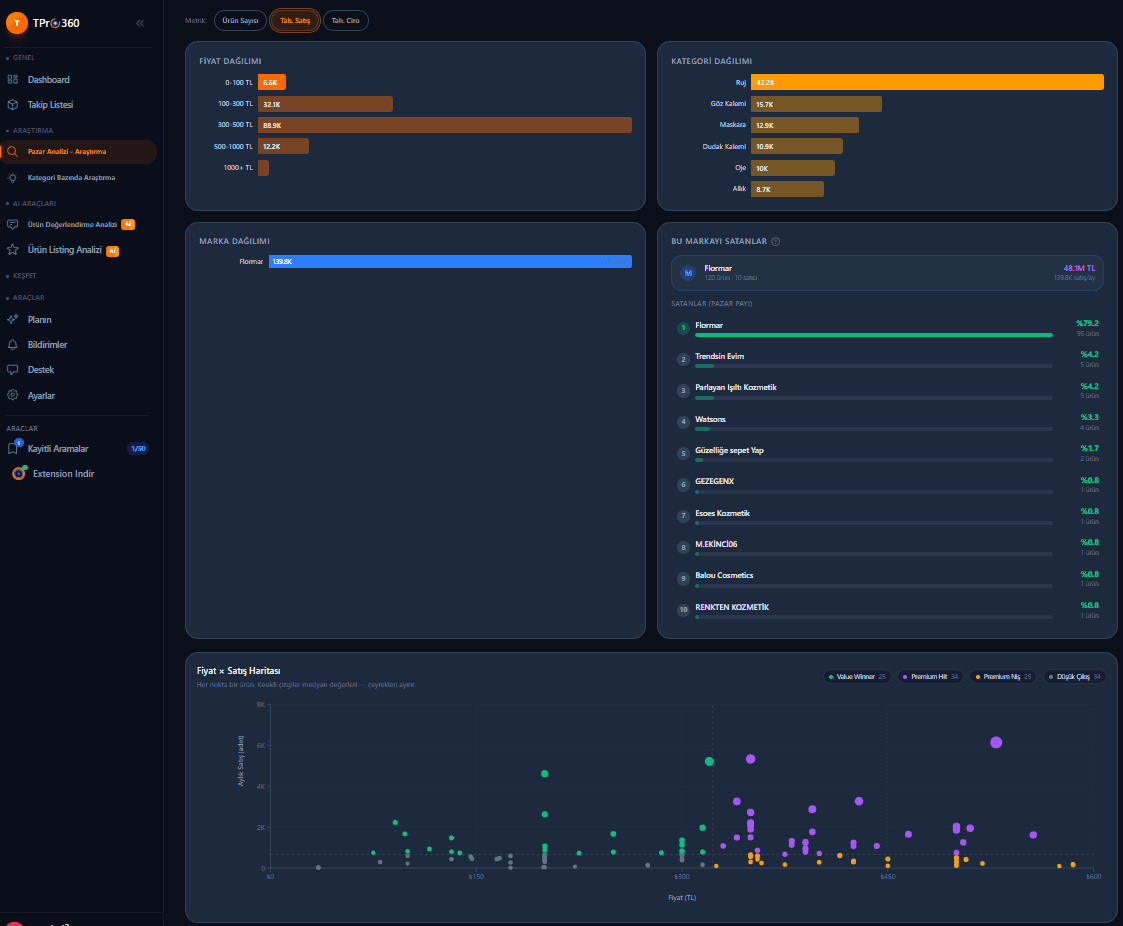Click the Takip Listesi box icon
This screenshot has height=926, width=1123.
coord(13,105)
